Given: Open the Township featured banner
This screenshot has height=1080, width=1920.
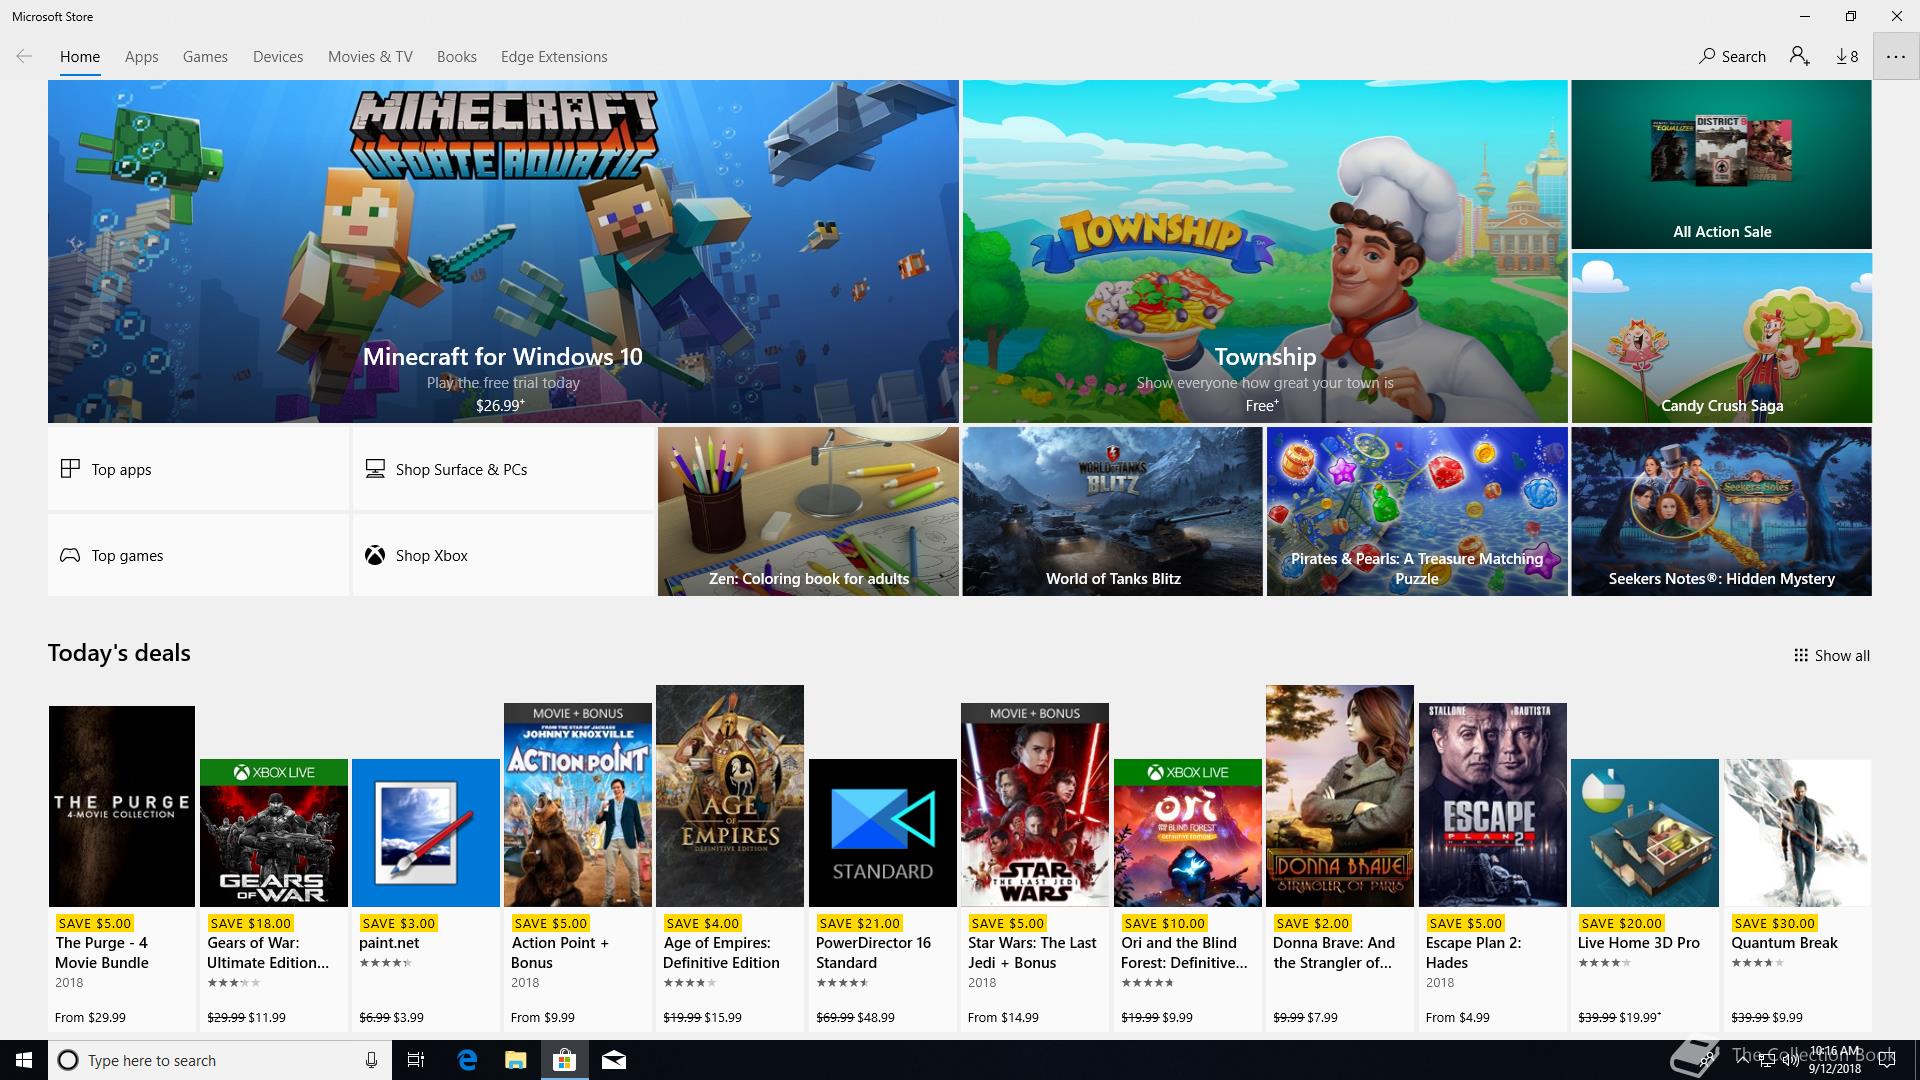Looking at the screenshot, I should pyautogui.click(x=1265, y=251).
